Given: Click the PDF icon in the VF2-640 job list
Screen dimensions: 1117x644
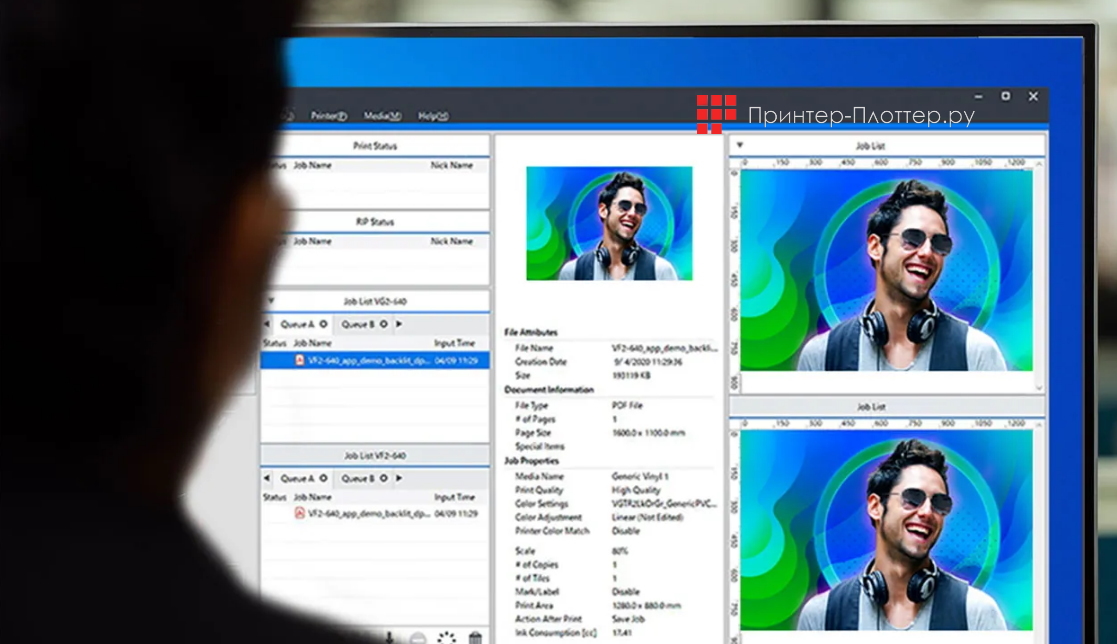Looking at the screenshot, I should [299, 513].
